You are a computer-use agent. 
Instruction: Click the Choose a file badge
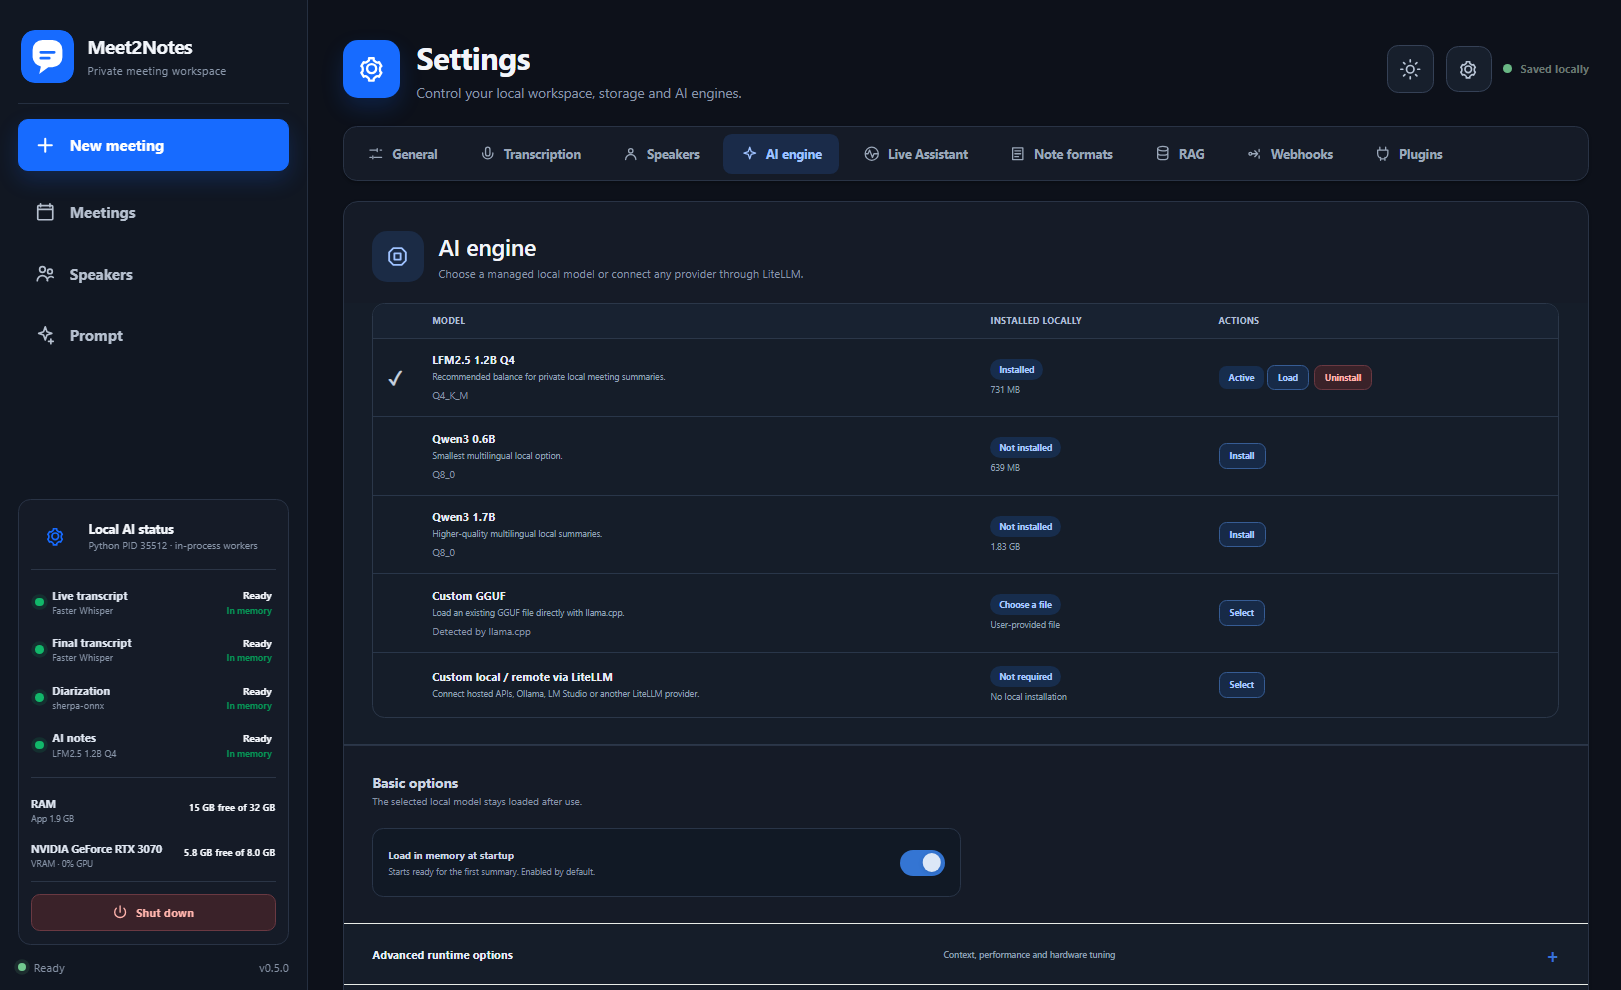point(1025,605)
